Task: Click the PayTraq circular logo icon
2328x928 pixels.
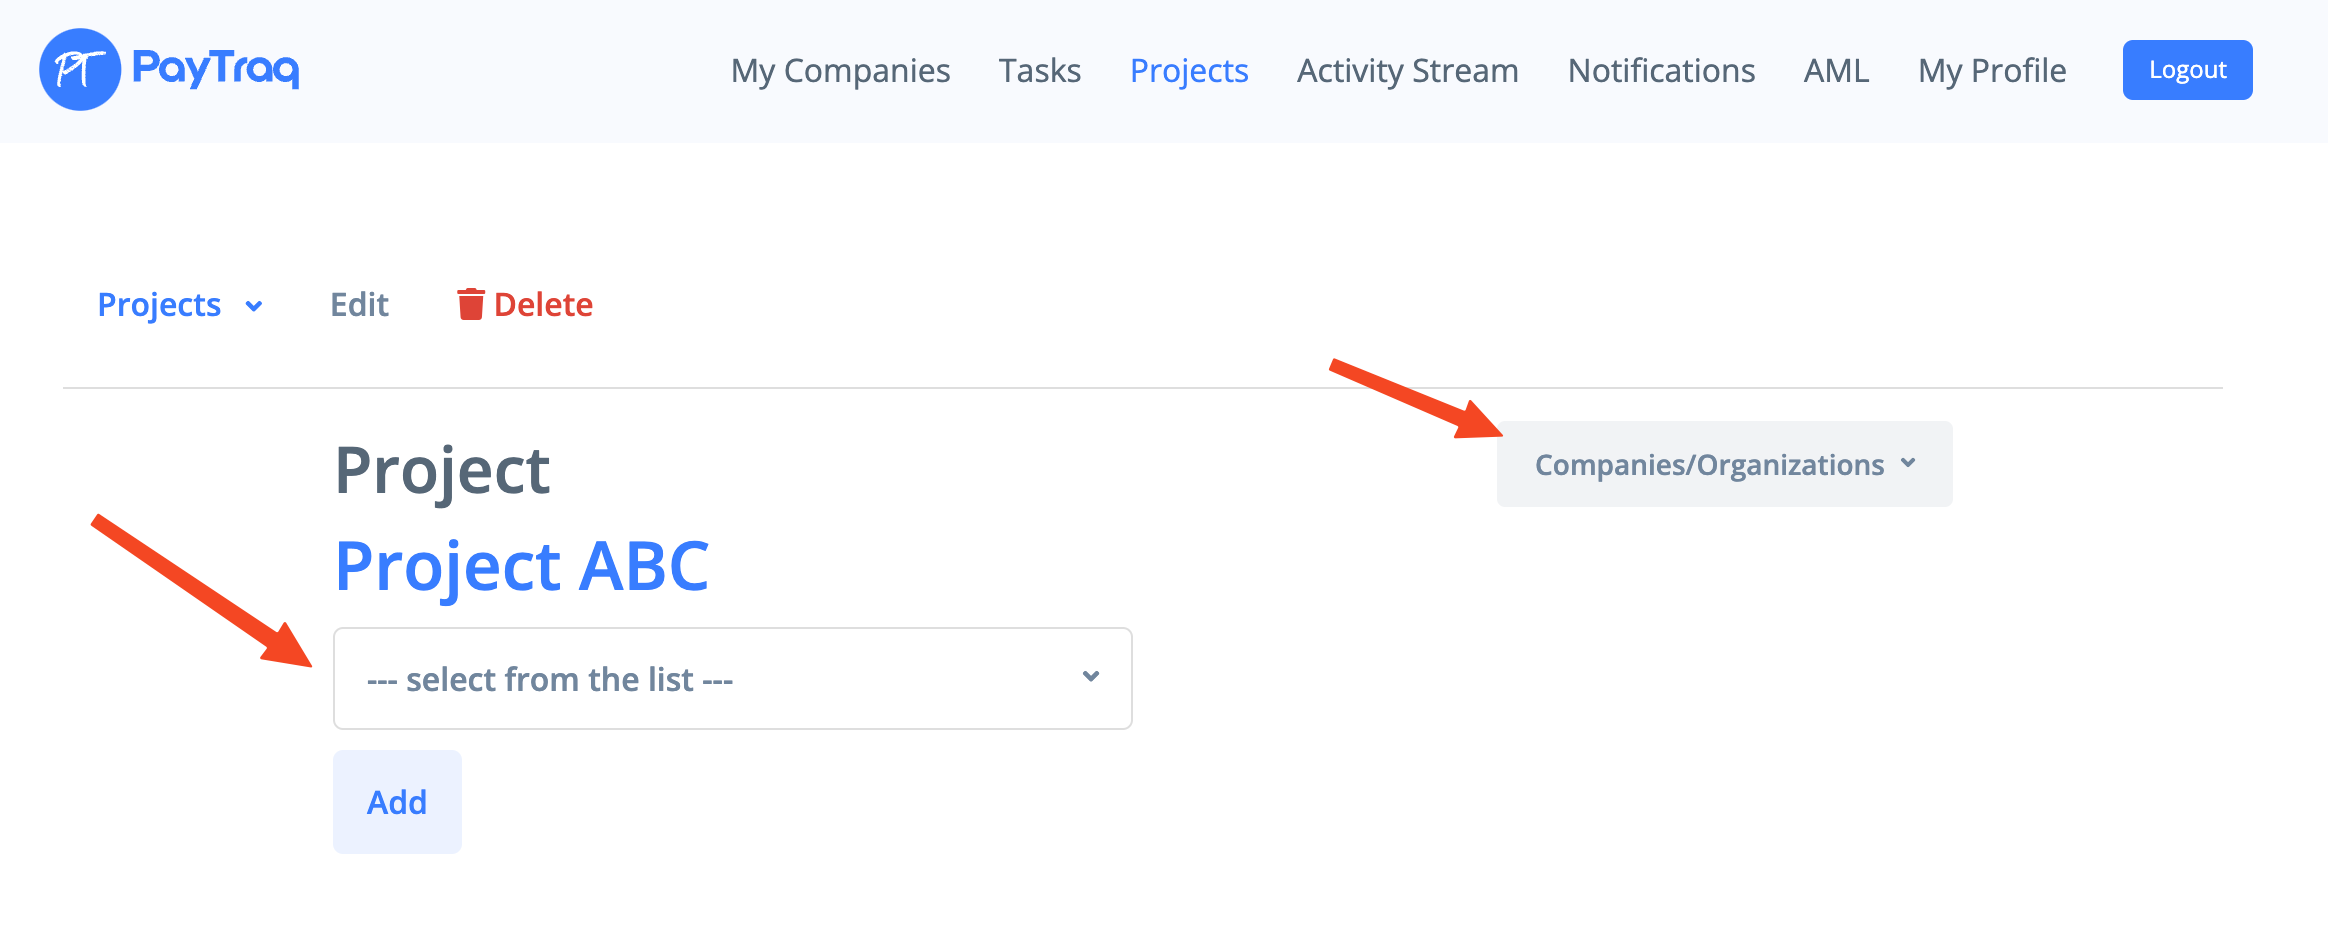Action: coord(80,70)
